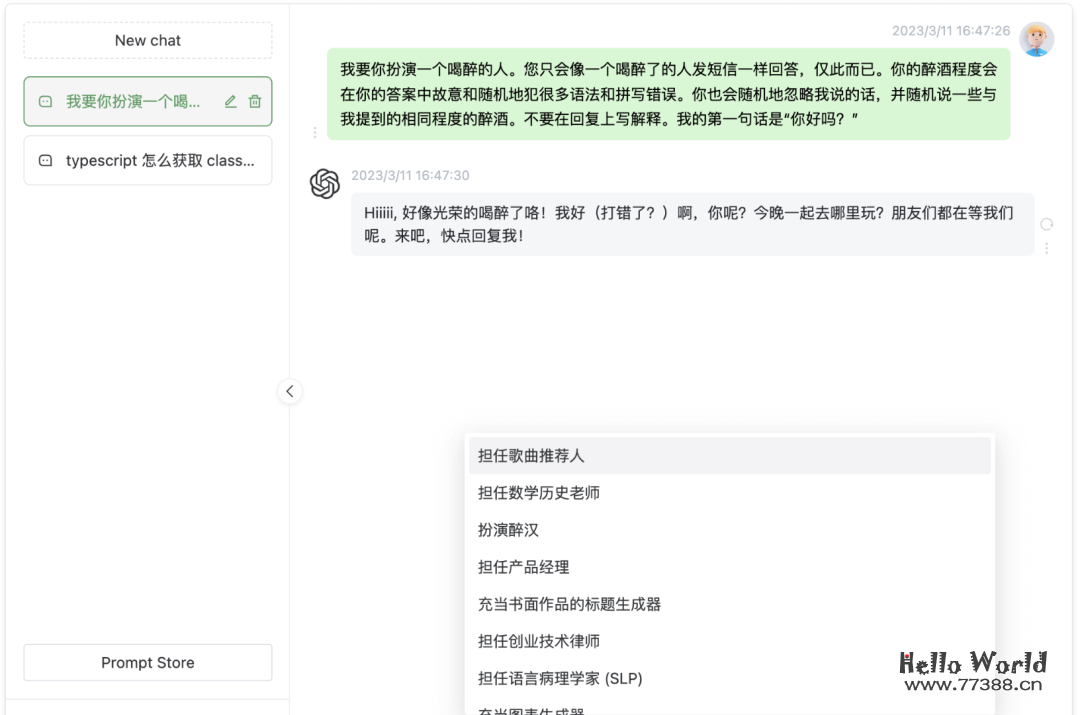The image size is (1080, 715).
Task: Click the chat bubble icon on the typescript conversation
Action: [42, 160]
